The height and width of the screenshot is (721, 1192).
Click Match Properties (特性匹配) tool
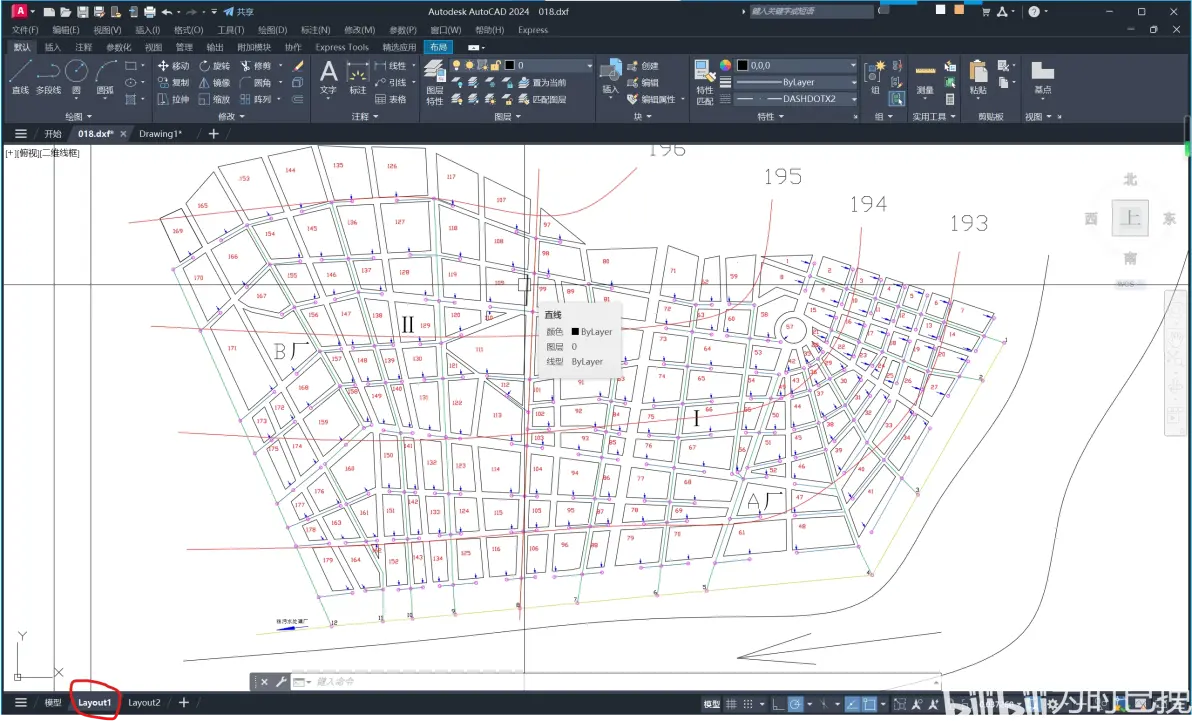(x=705, y=82)
